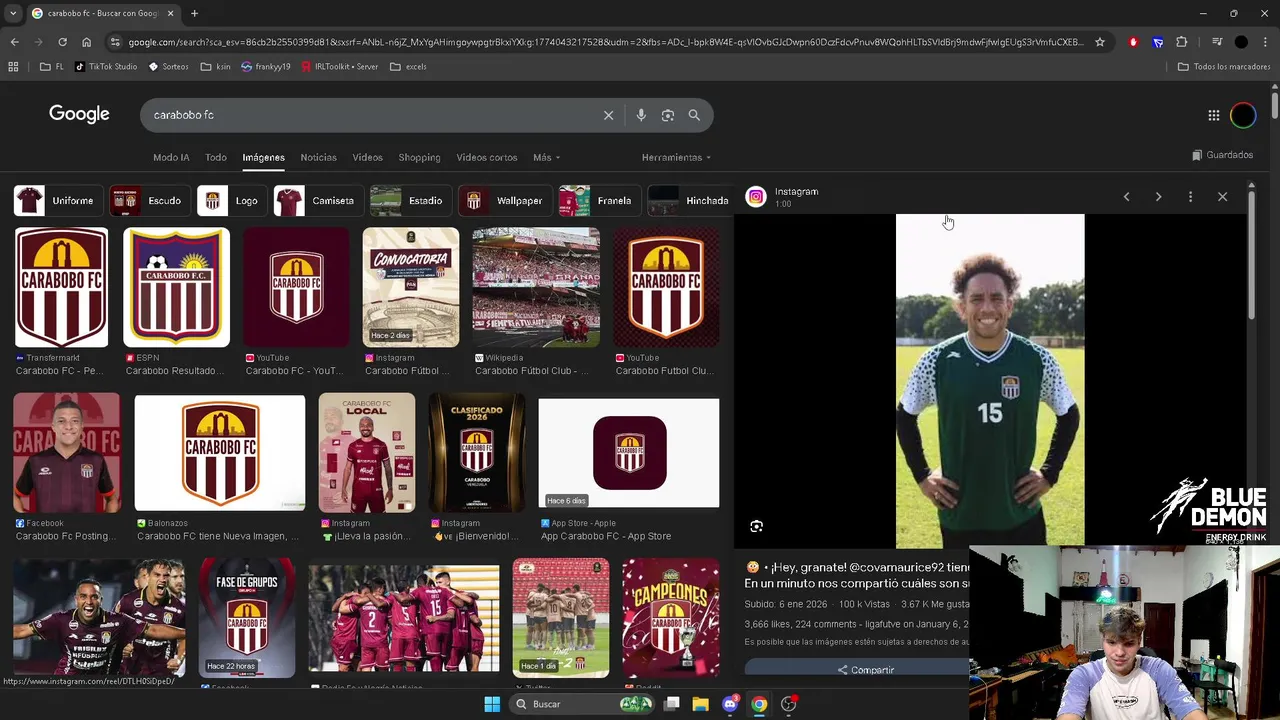This screenshot has height=720, width=1280.
Task: Open the Chrome apps grid in bookmarks bar
Action: tap(13, 67)
